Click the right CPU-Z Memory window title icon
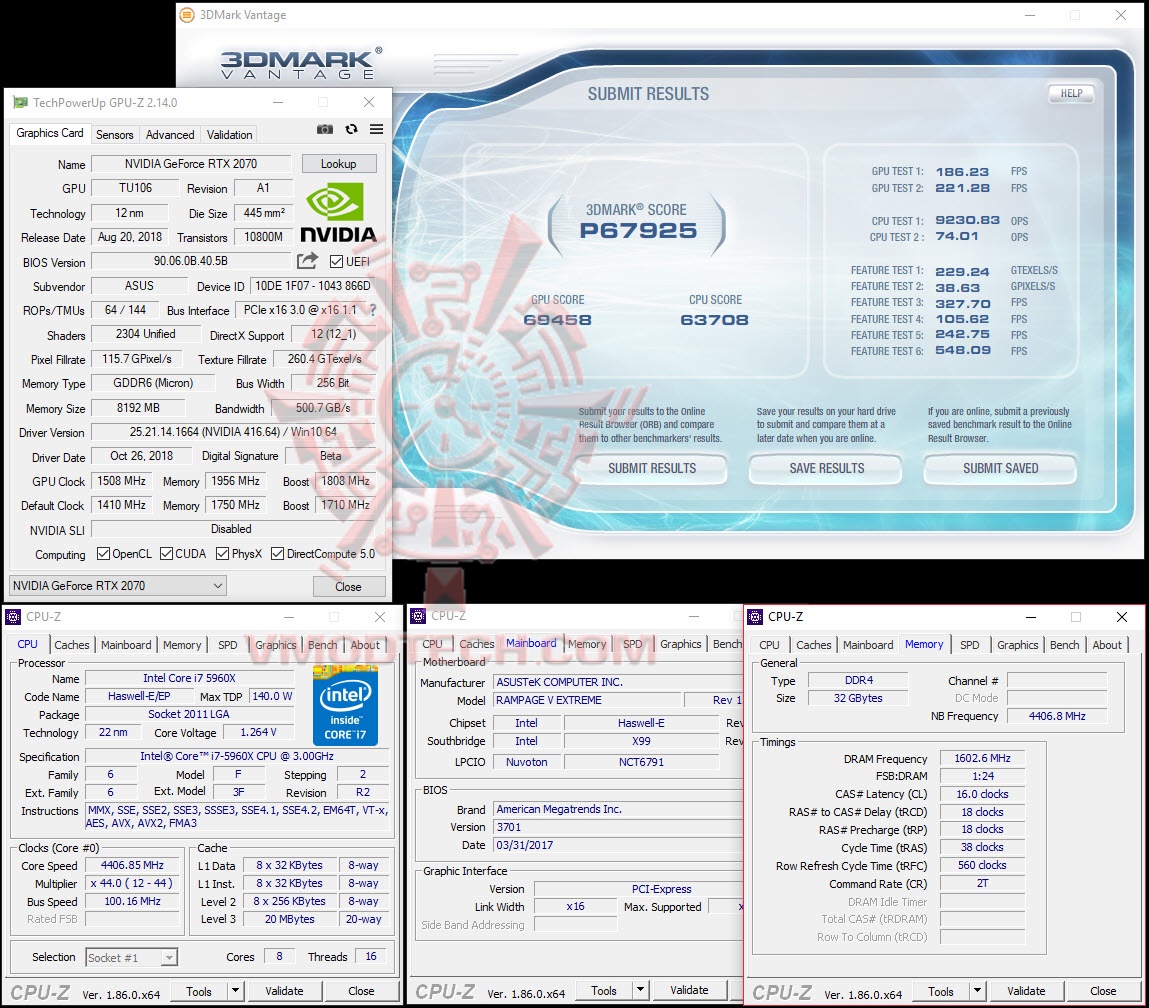The width and height of the screenshot is (1149, 1008). click(755, 617)
